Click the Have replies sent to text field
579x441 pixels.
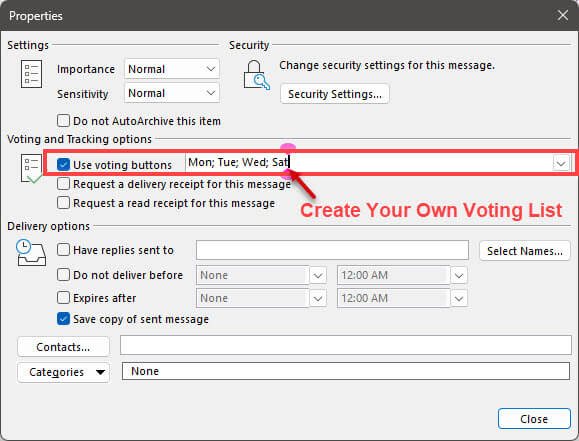(332, 250)
